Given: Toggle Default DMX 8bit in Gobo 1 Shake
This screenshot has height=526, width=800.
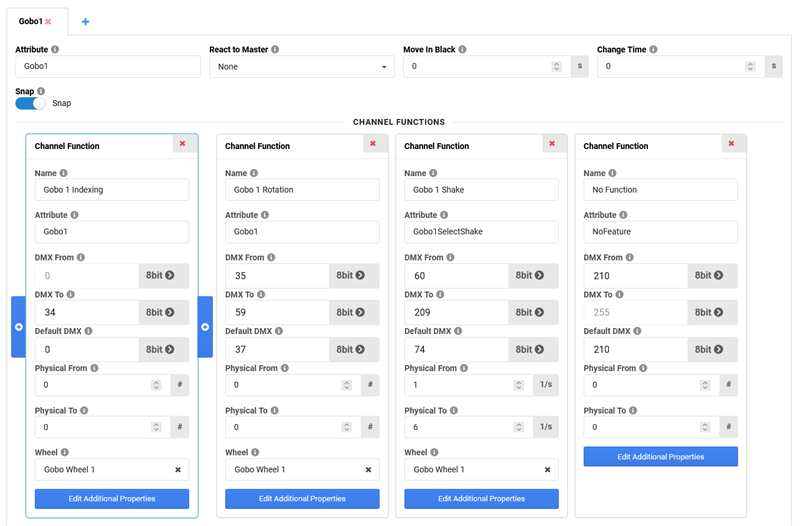Looking at the screenshot, I should click(532, 349).
